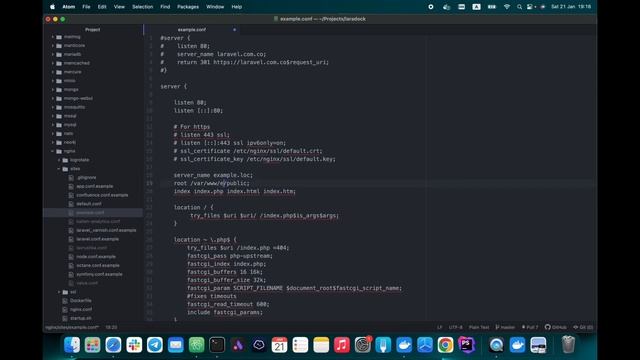Expand the mosquitto folder arrow
This screenshot has width=640, height=360.
point(53,107)
